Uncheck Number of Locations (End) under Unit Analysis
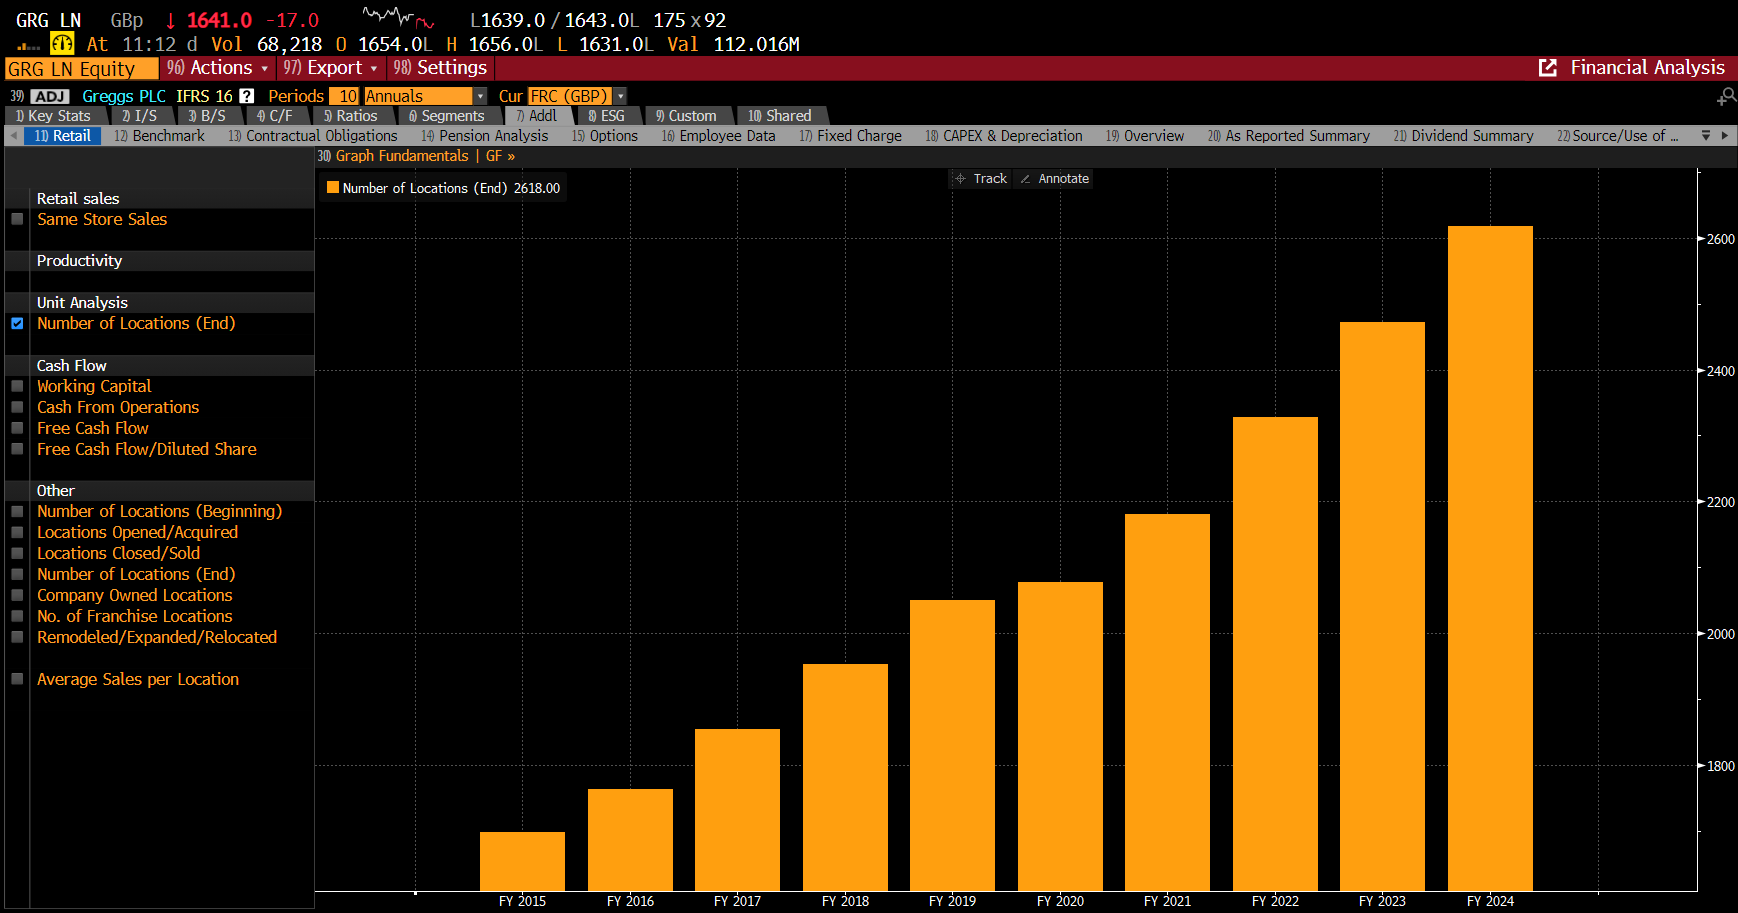The width and height of the screenshot is (1738, 913). (17, 323)
